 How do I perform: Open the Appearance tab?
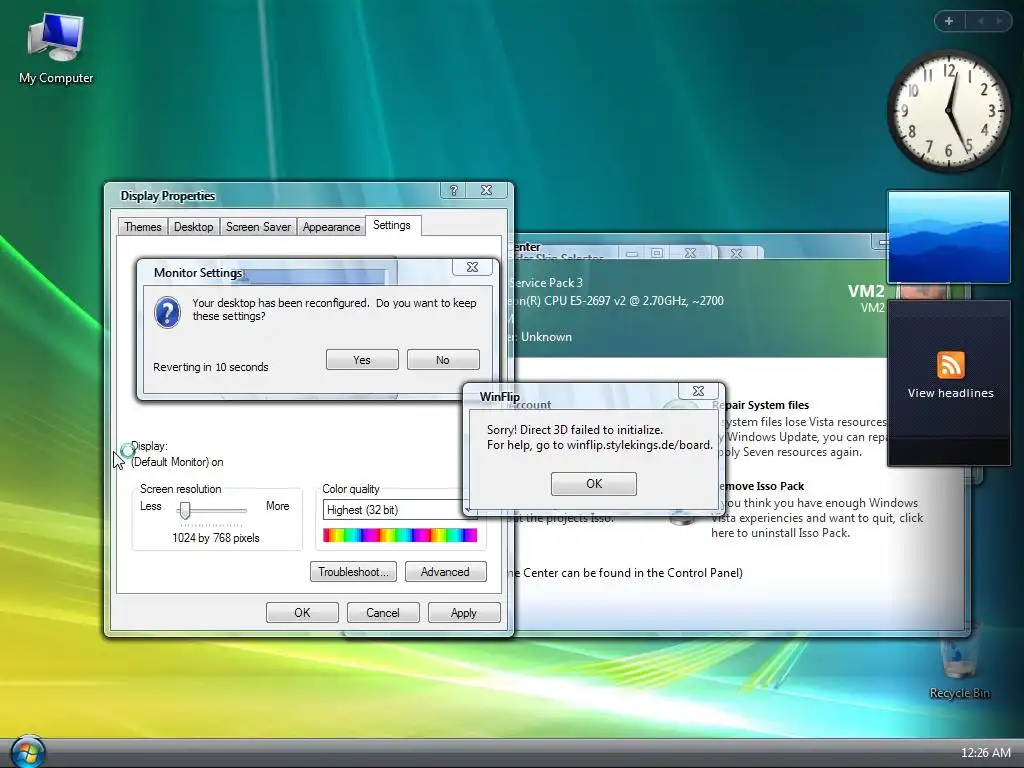click(x=331, y=227)
